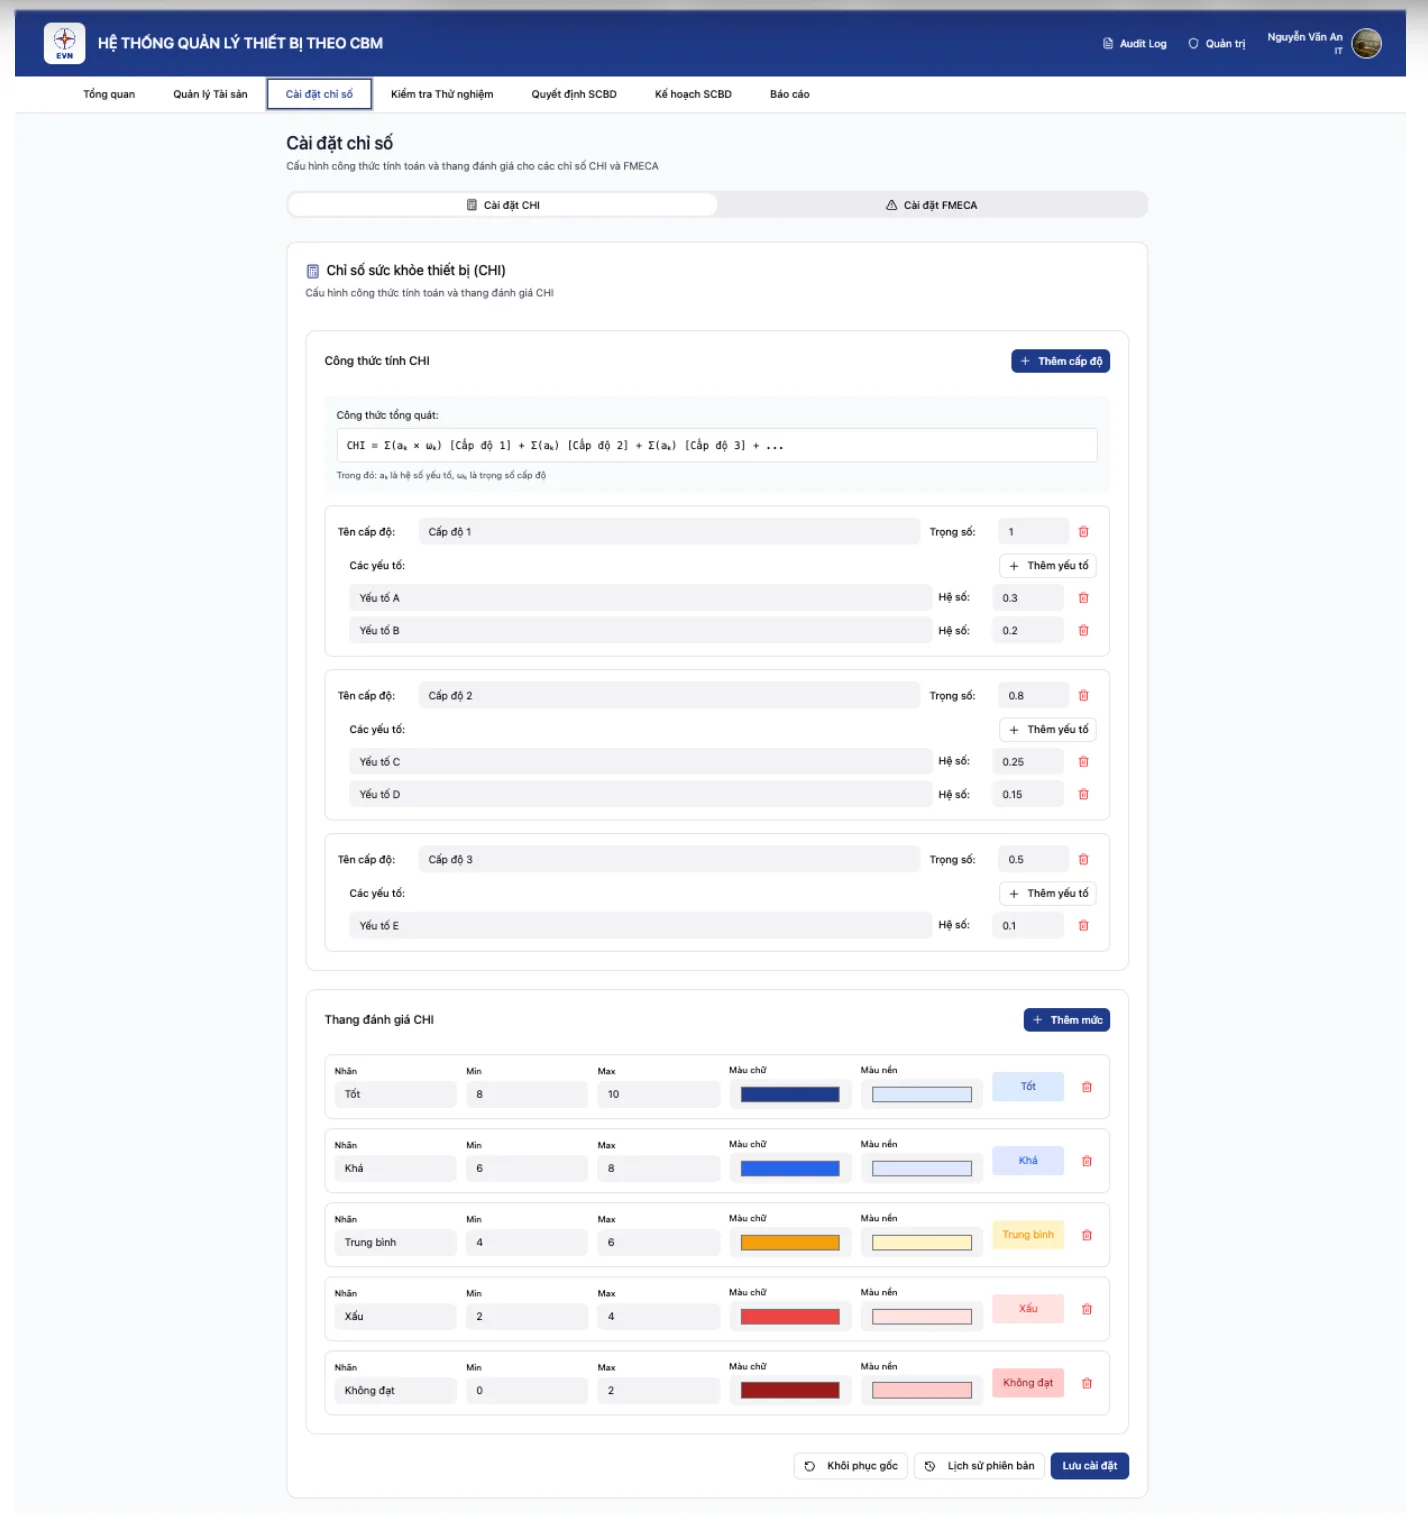Edit Yếu tố A coefficient field
The width and height of the screenshot is (1428, 1526).
tap(1028, 598)
